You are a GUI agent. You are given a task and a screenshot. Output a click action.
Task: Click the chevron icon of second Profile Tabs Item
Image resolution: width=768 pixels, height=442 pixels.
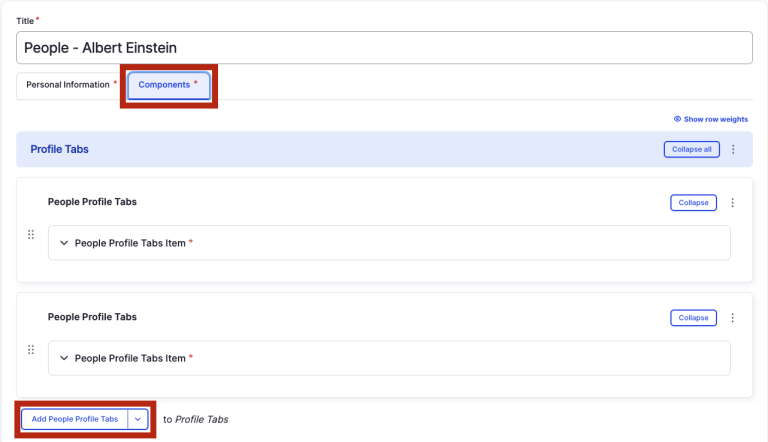pos(64,358)
